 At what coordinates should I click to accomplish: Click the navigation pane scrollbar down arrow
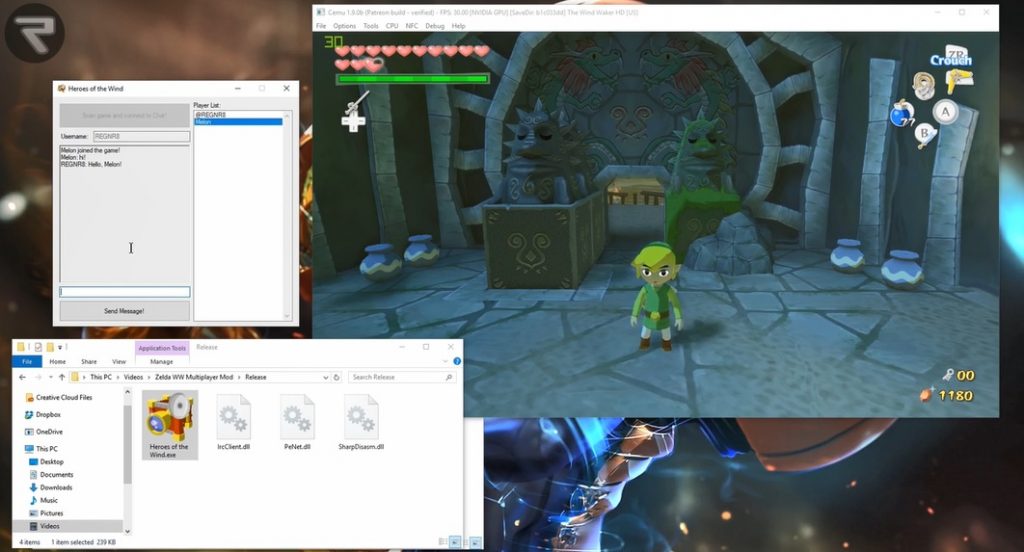coord(127,531)
